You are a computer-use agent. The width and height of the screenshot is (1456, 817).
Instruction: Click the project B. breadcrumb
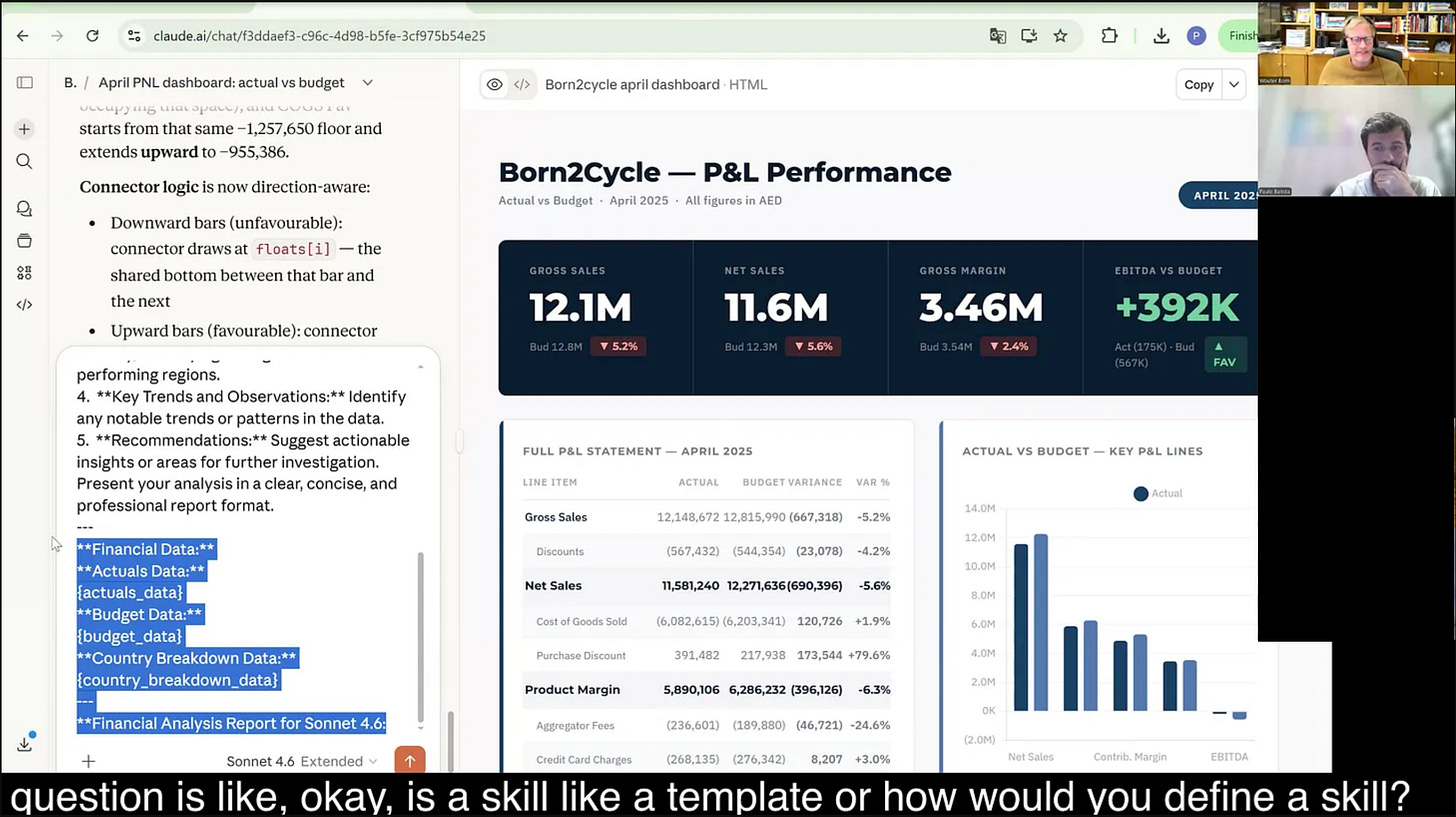(x=70, y=83)
